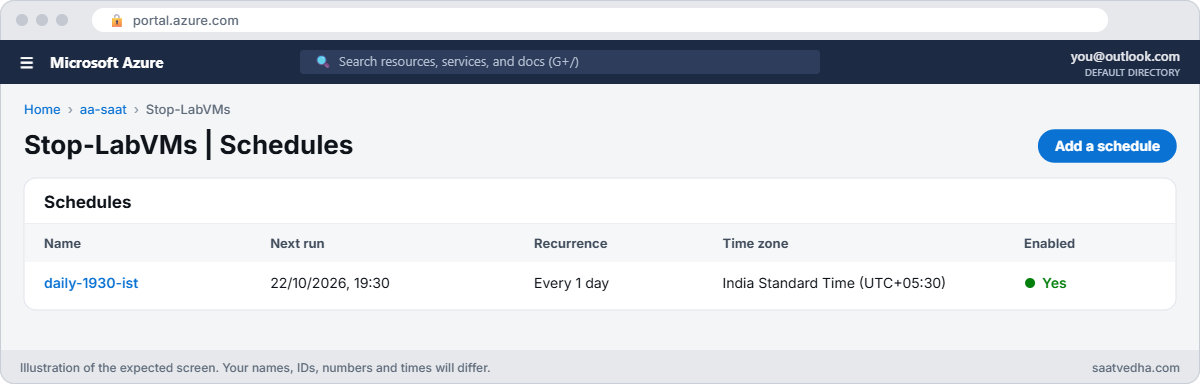Image resolution: width=1200 pixels, height=384 pixels.
Task: Open the daily-1930-ist schedule
Action: (x=91, y=283)
